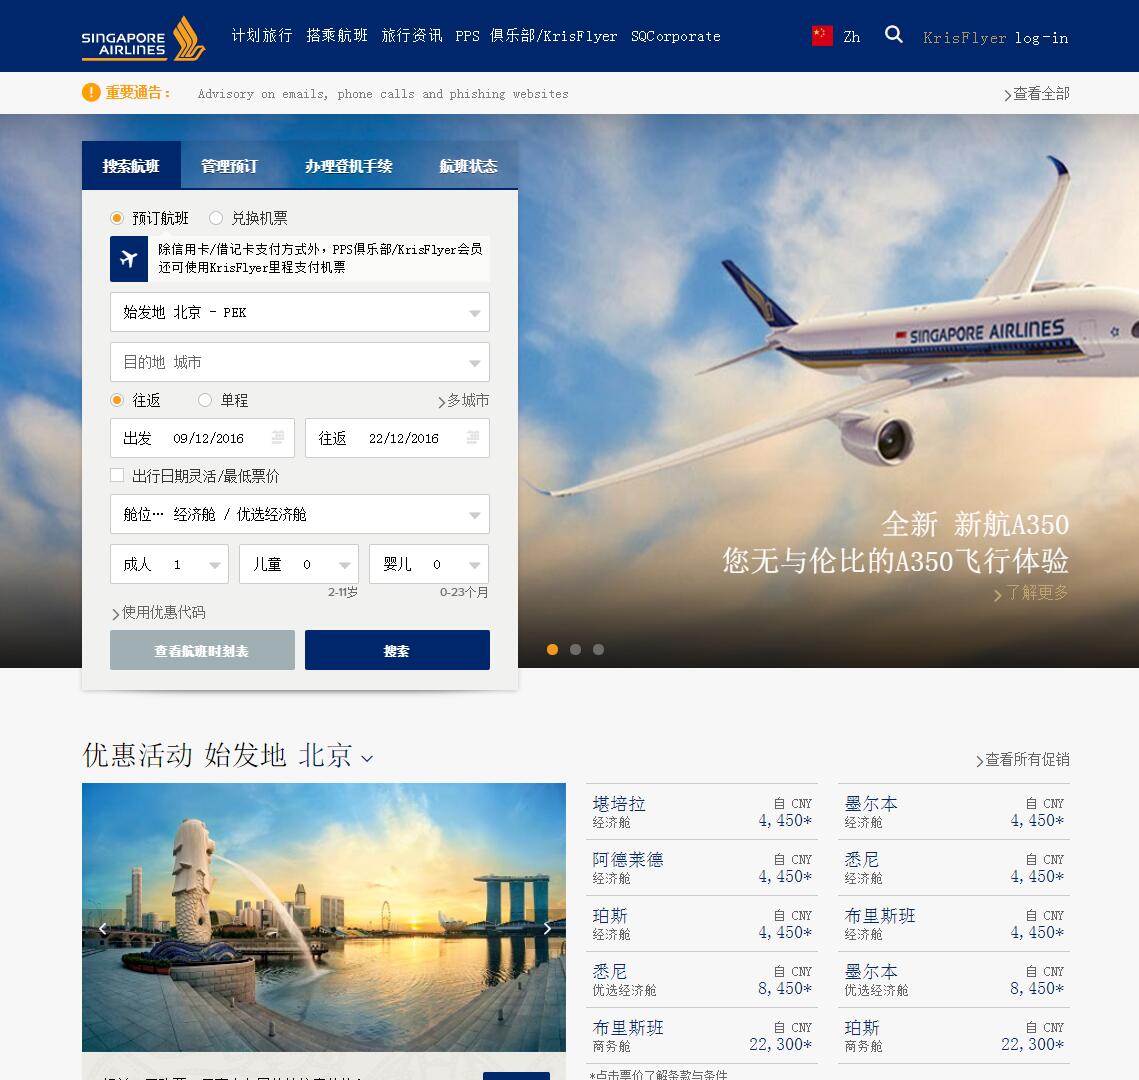The height and width of the screenshot is (1080, 1139).
Task: Click 了解更多 link on A350 banner
Action: [1031, 593]
